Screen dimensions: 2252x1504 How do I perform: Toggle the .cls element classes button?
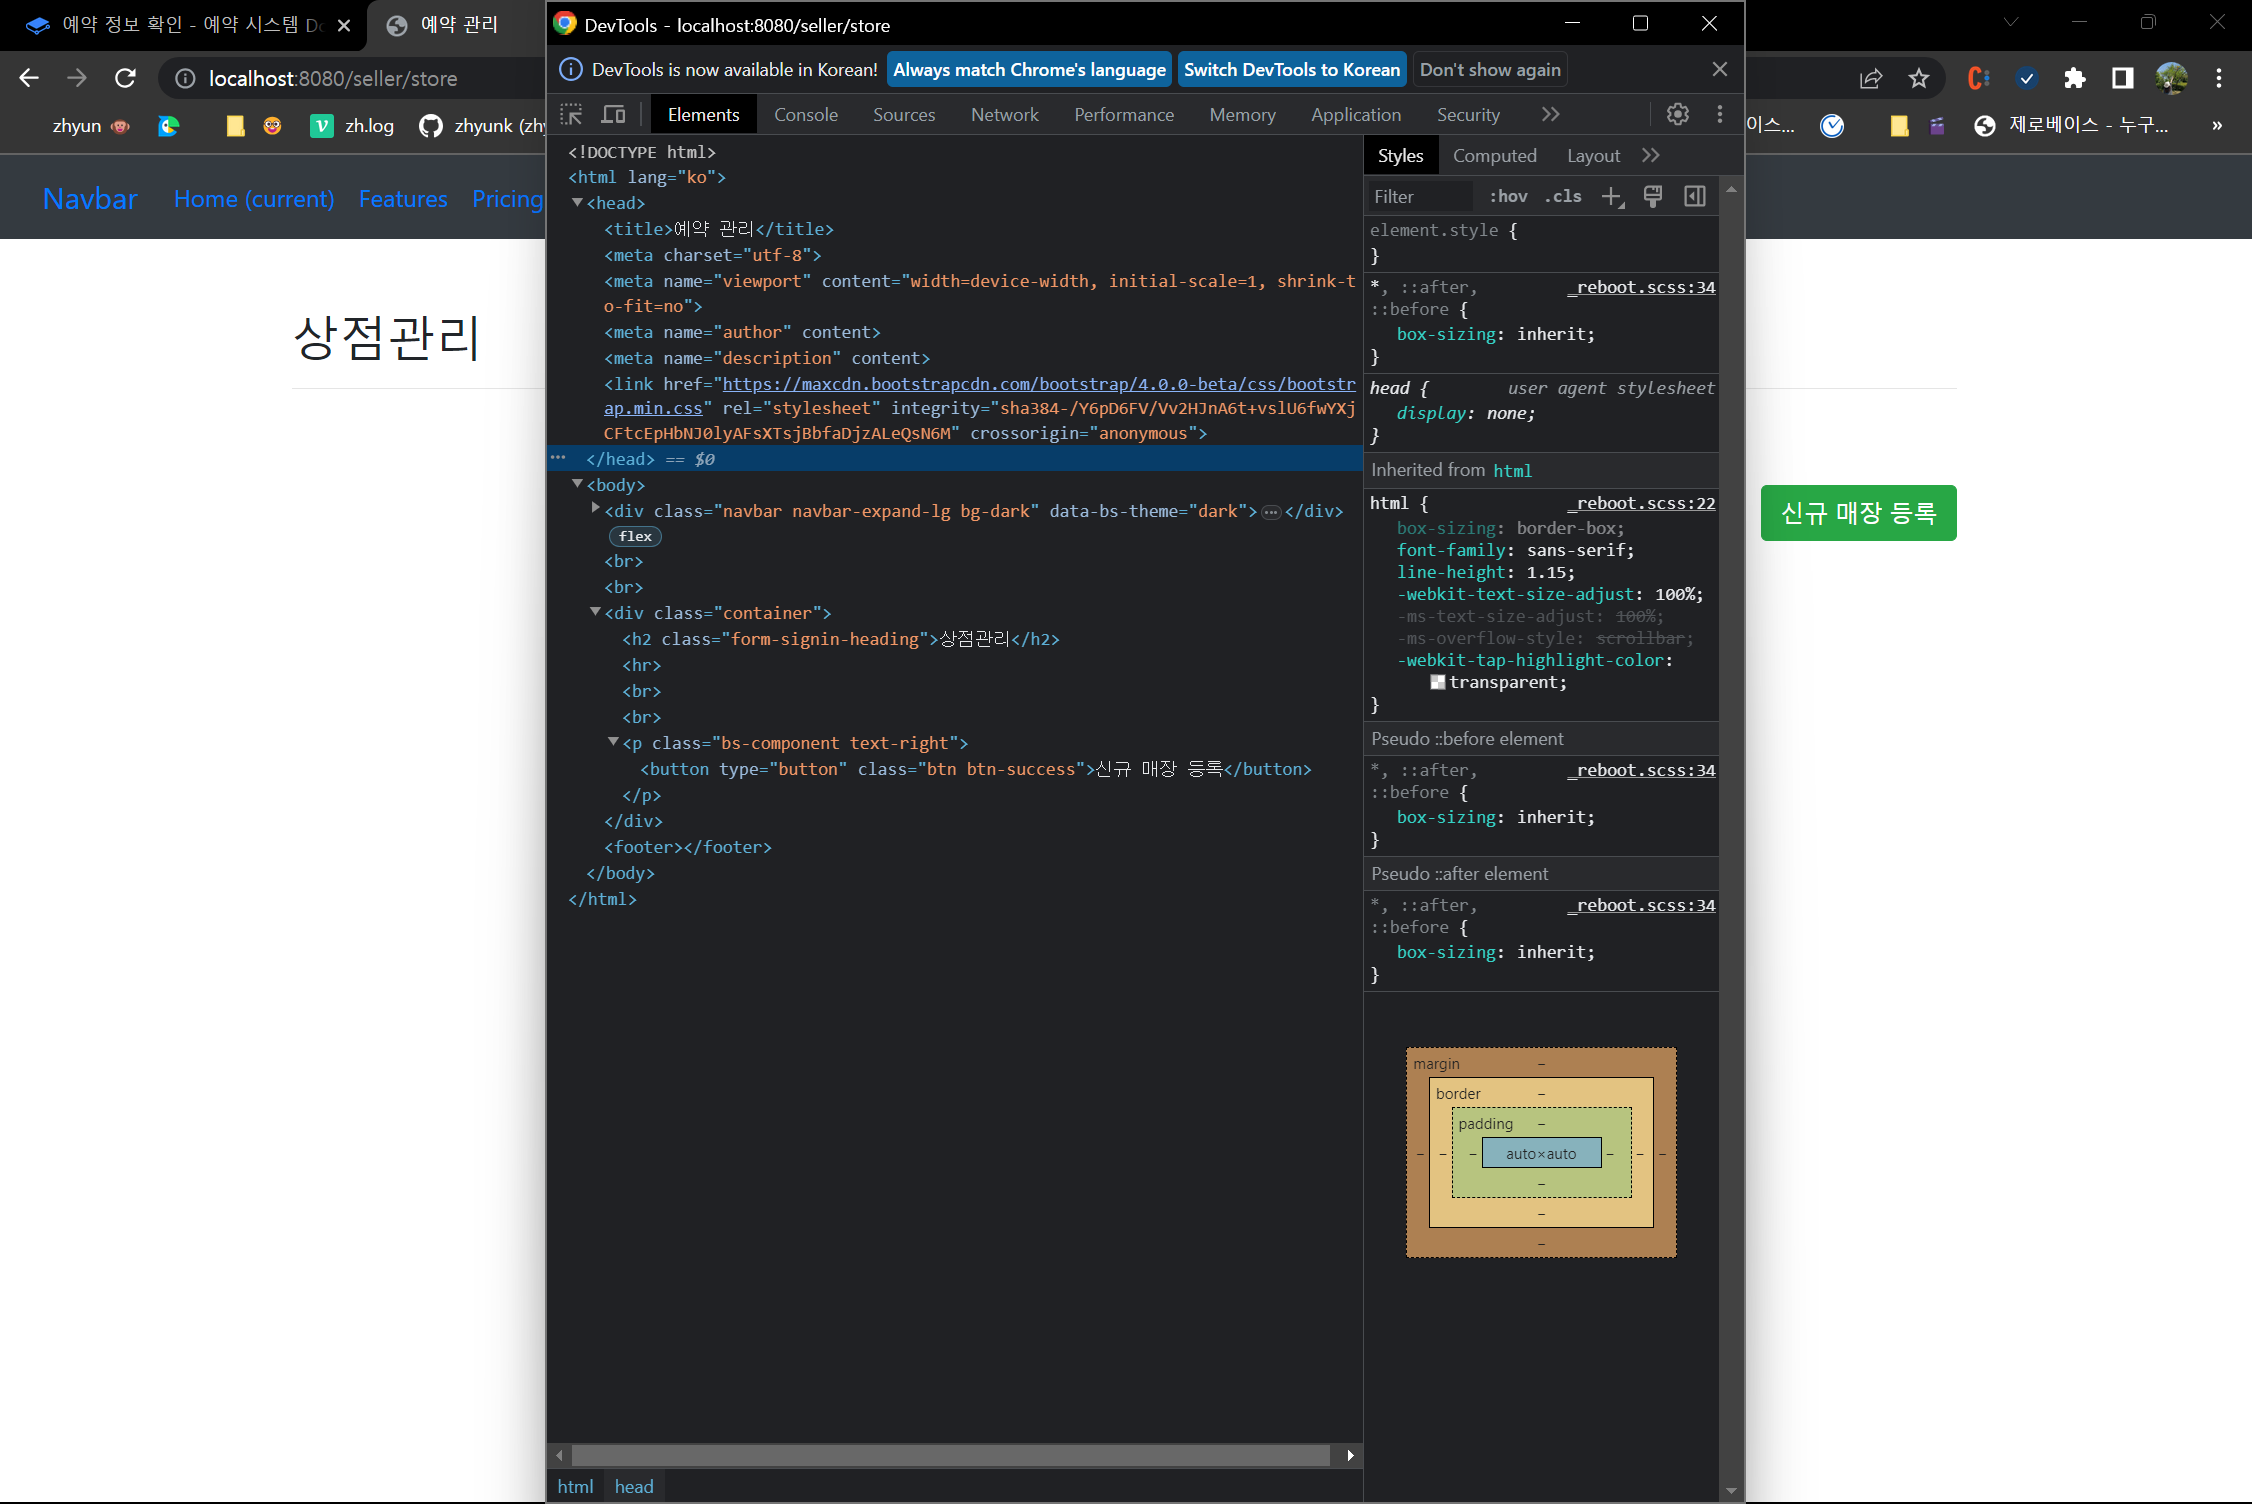coord(1563,197)
